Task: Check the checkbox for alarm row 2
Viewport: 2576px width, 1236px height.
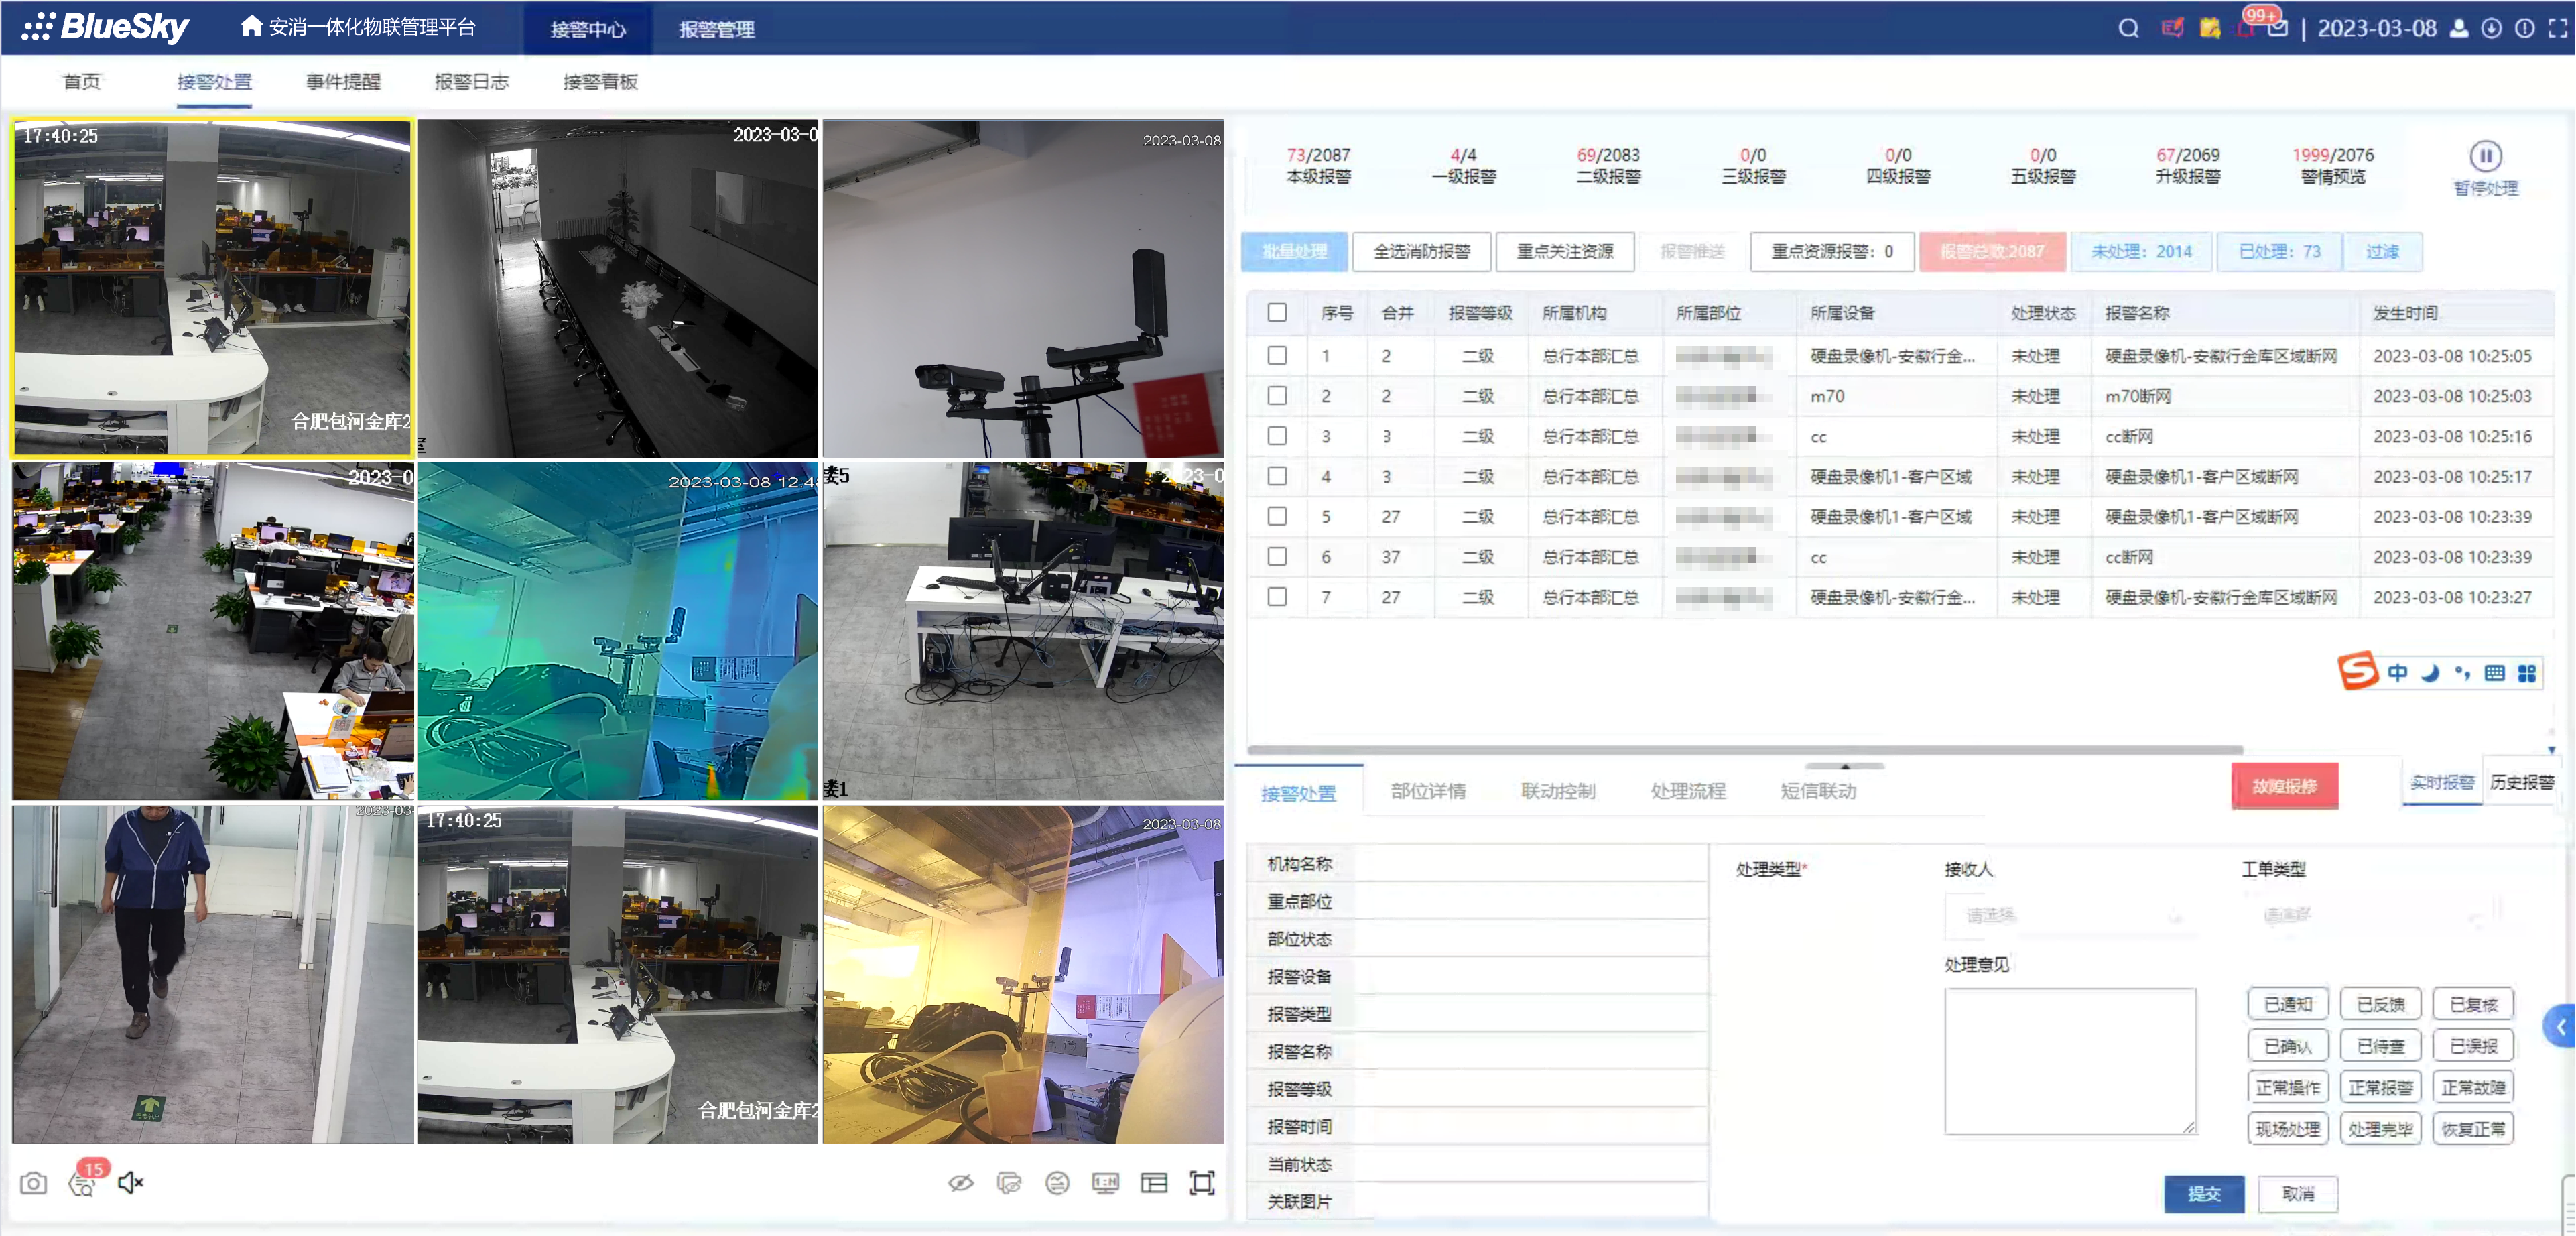Action: 1277,395
